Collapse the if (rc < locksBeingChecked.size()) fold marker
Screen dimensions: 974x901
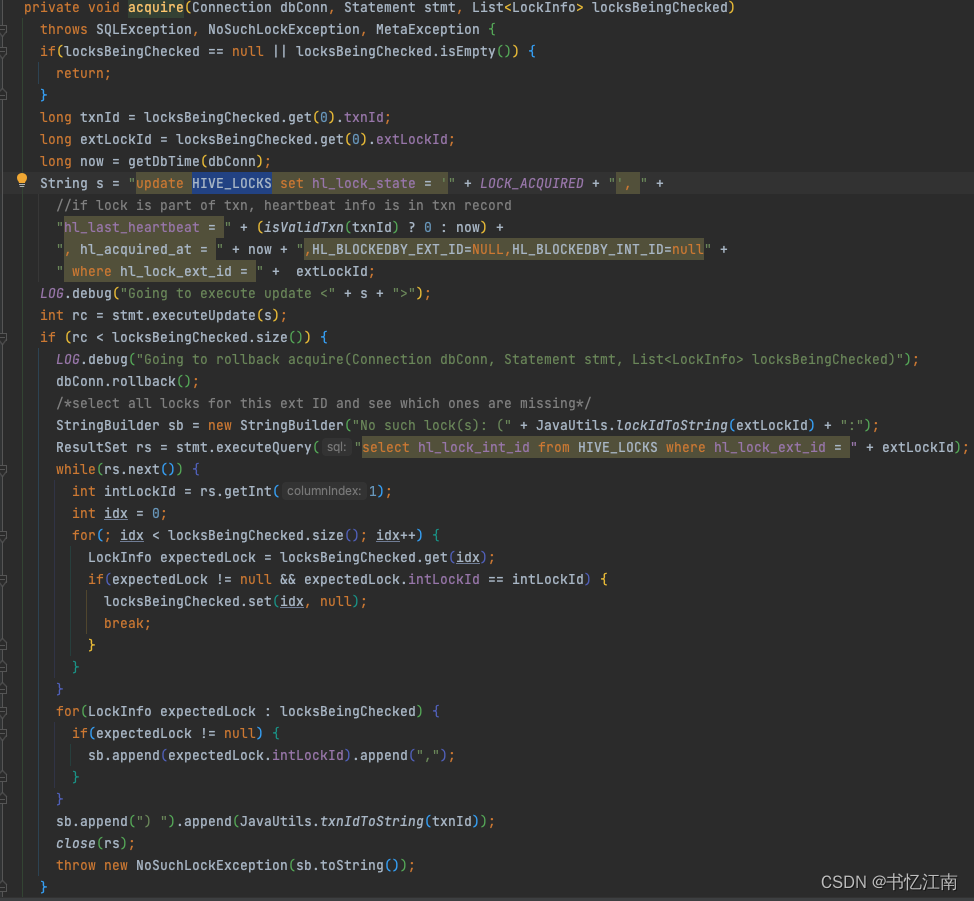pos(3,337)
